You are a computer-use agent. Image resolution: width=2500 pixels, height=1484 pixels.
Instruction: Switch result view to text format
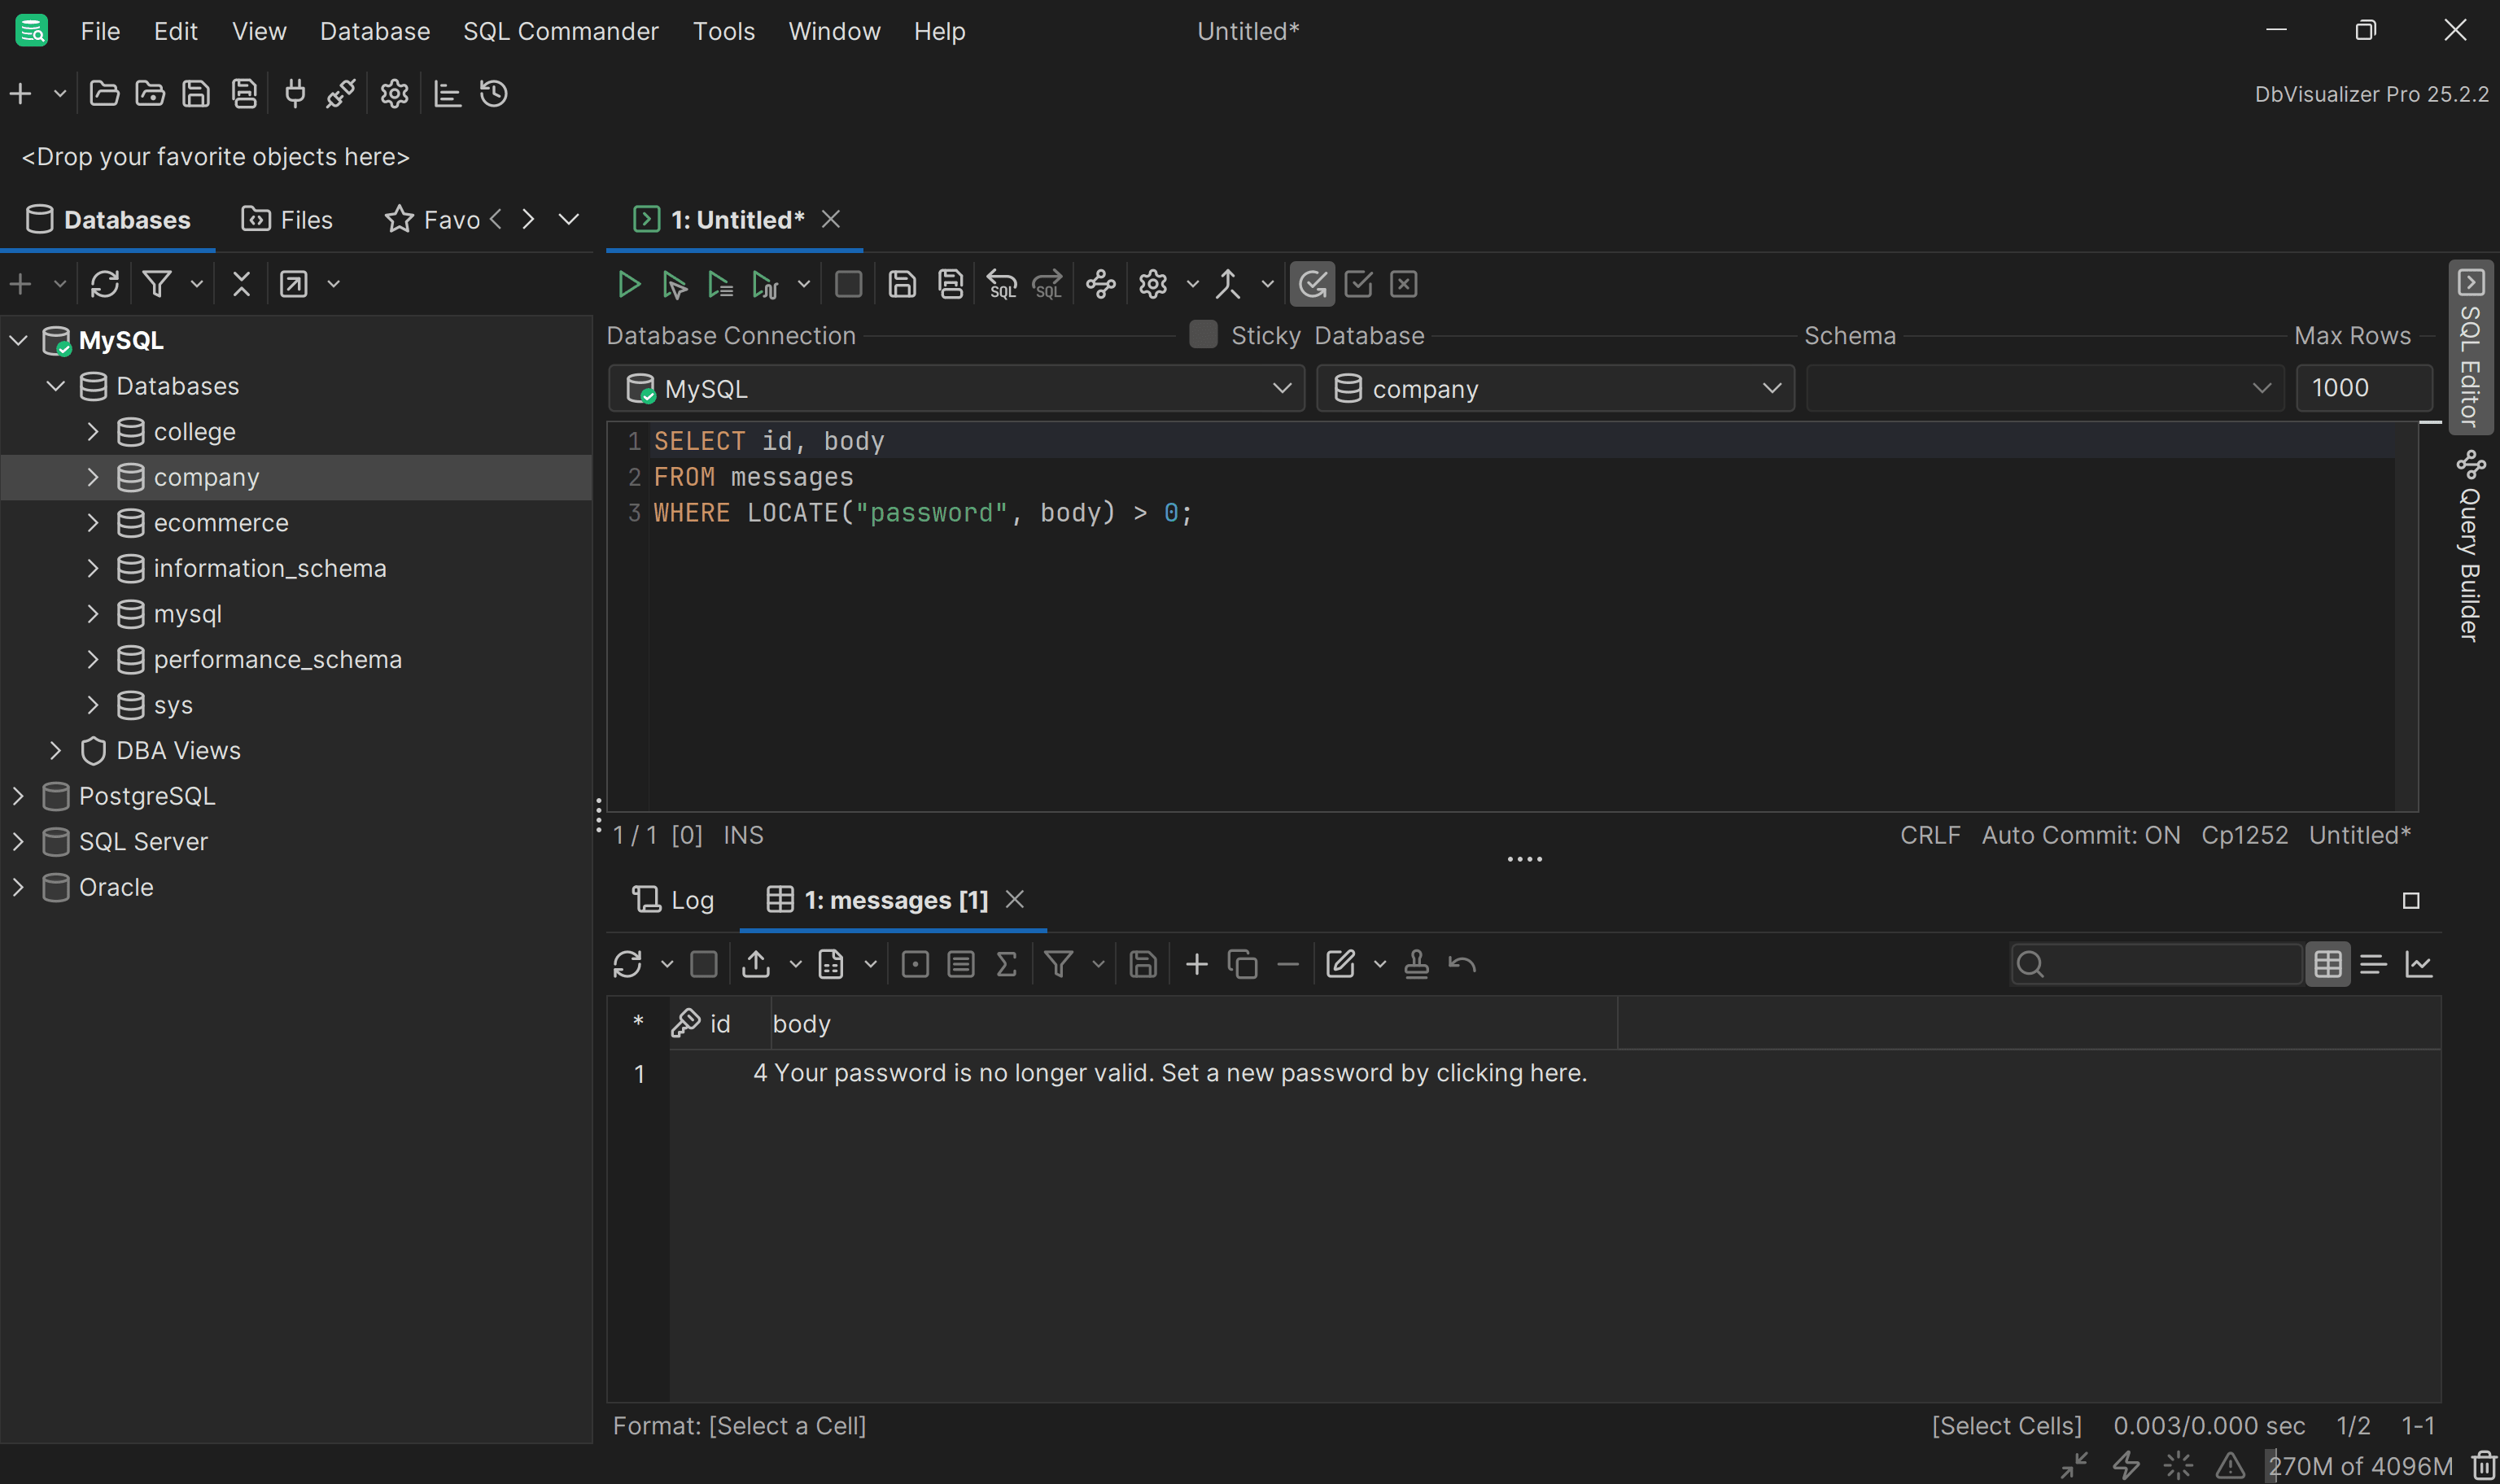coord(2373,964)
